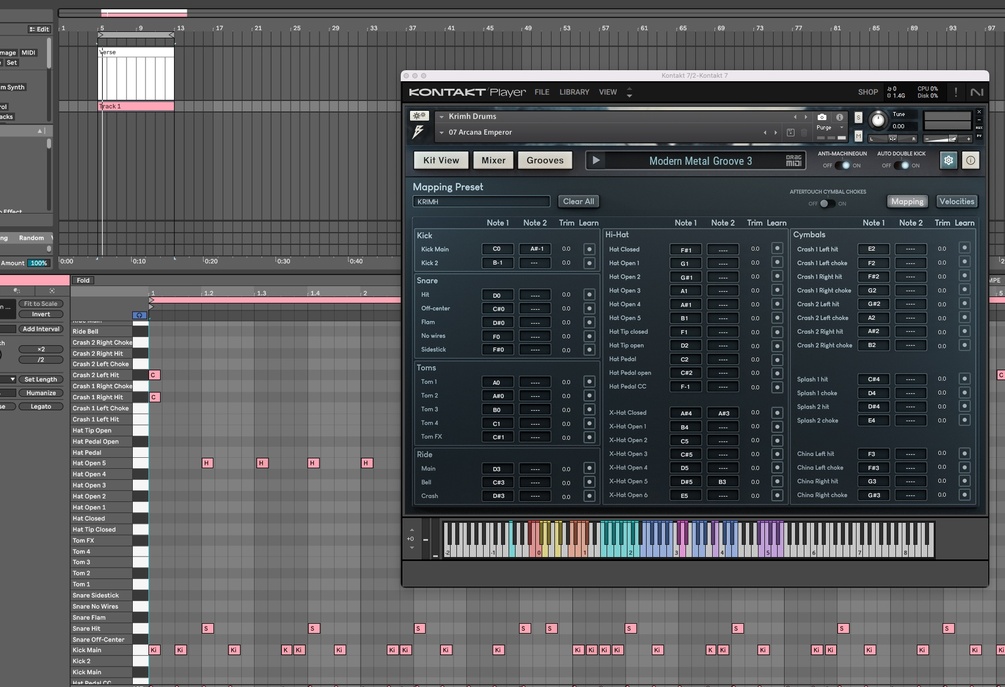Click the Humanize button in Ableton
The image size is (1005, 687).
(41, 393)
